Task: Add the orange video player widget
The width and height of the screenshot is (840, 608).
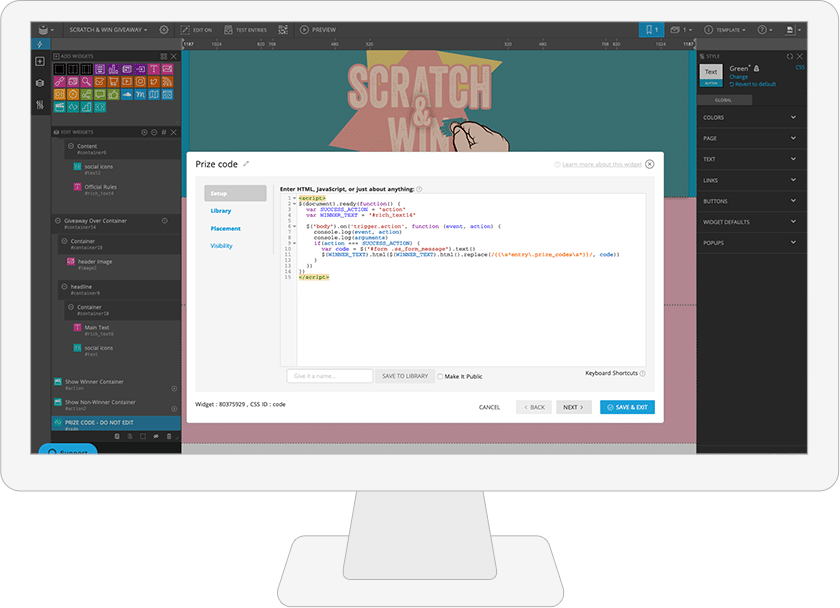Action: coord(127,82)
